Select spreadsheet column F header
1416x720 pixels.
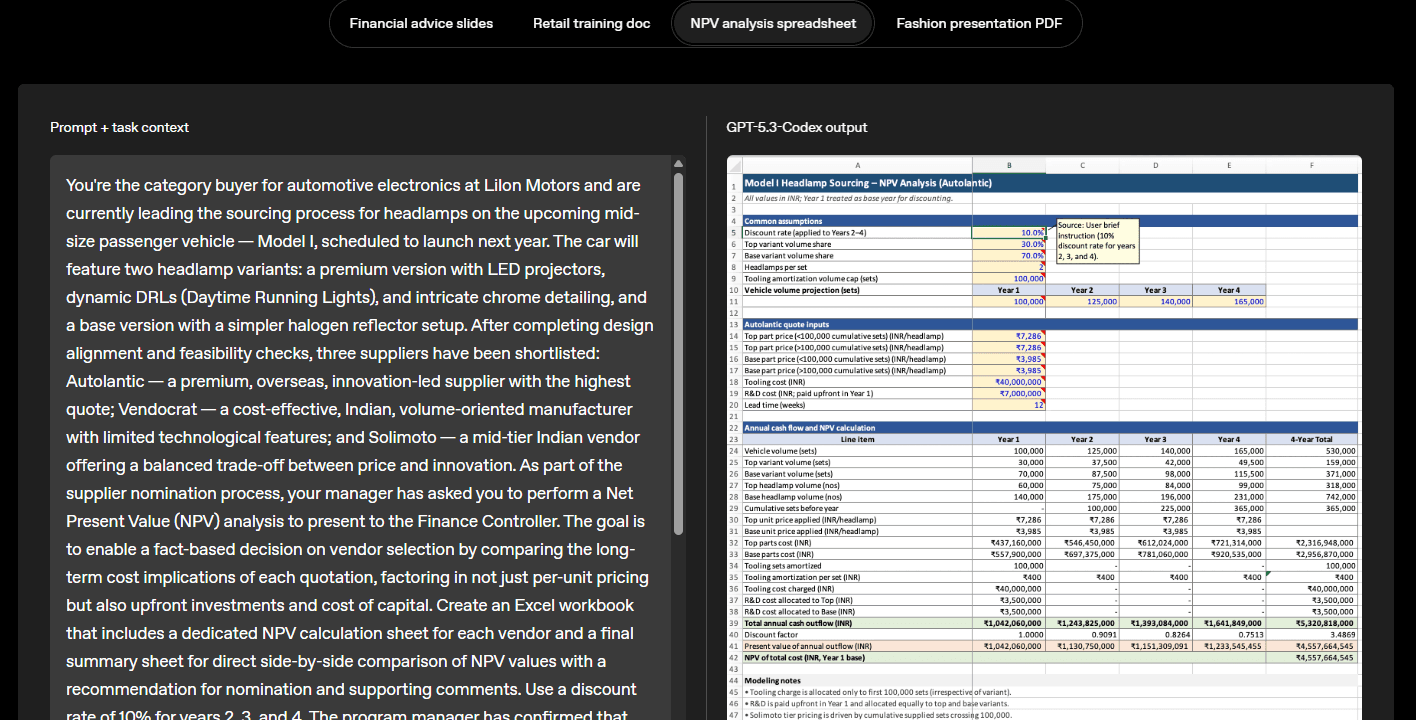coord(1311,164)
